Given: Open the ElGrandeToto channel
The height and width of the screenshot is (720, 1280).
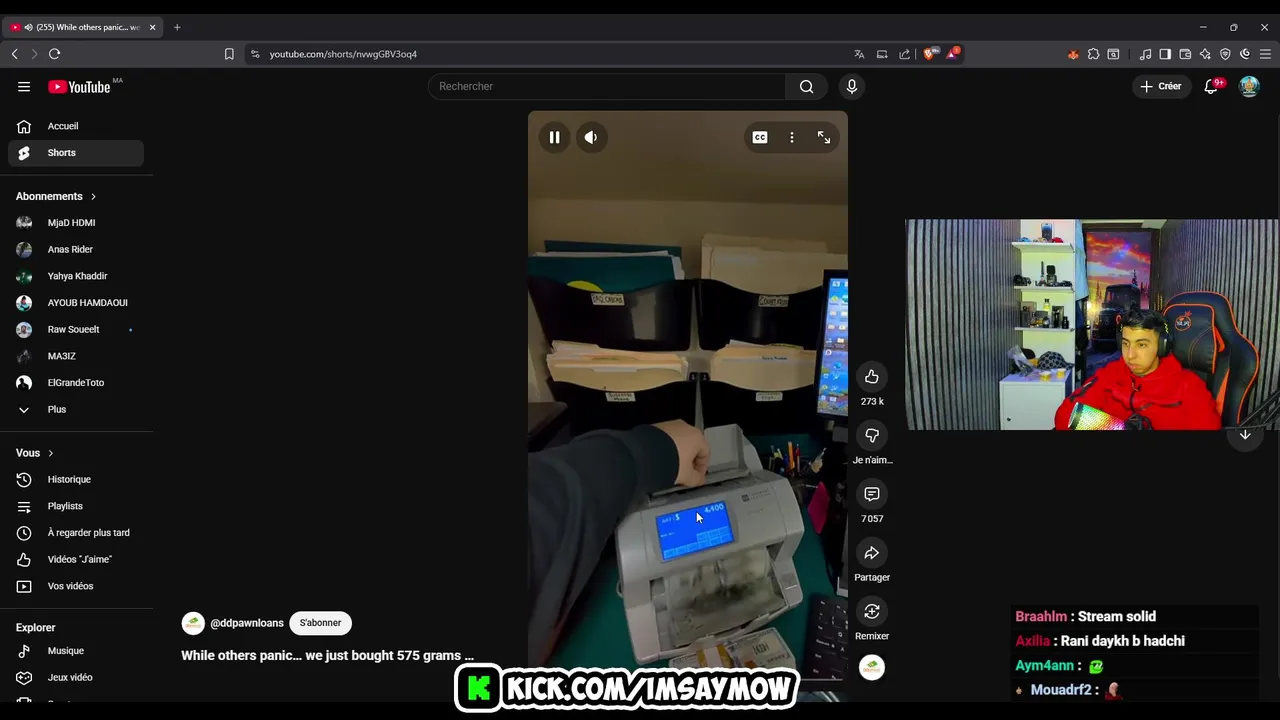Looking at the screenshot, I should pyautogui.click(x=76, y=383).
